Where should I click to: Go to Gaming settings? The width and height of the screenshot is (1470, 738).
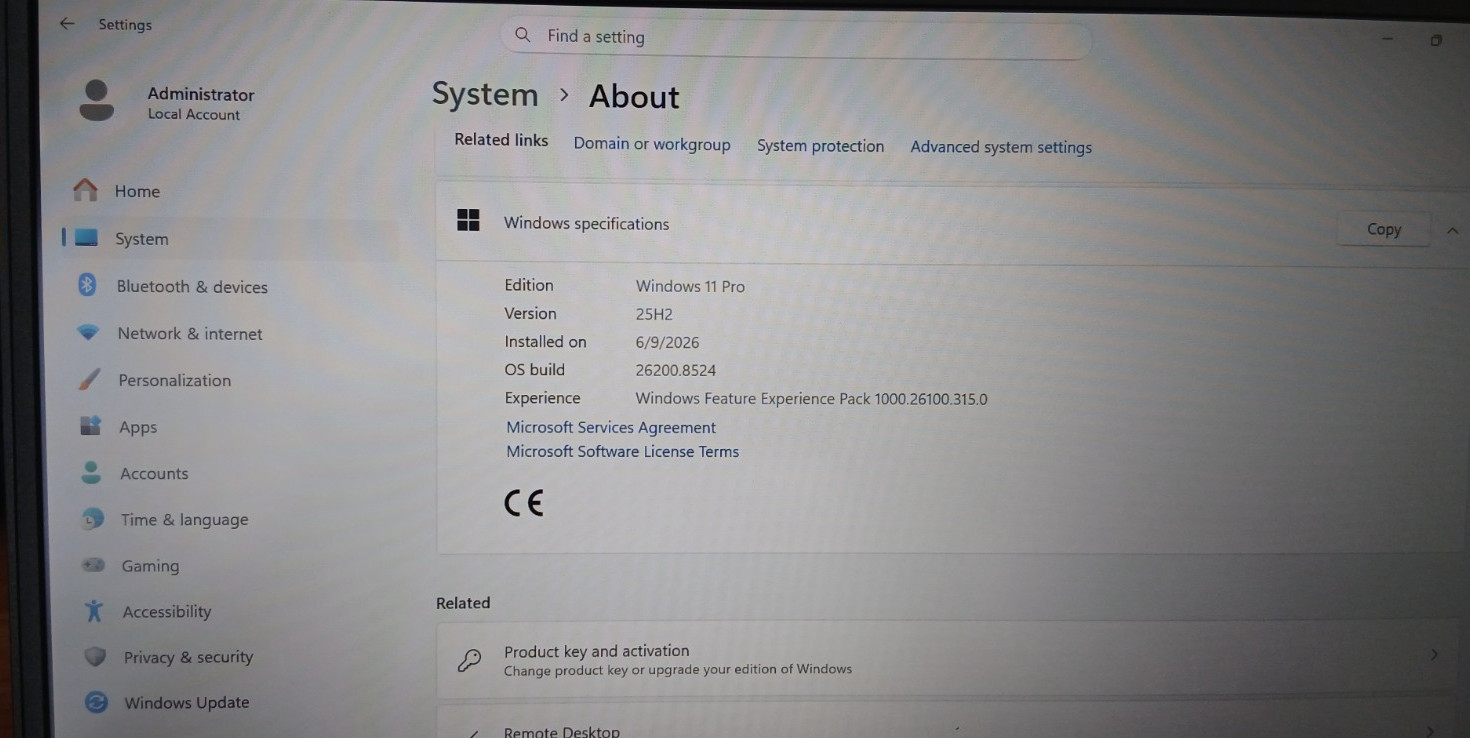tap(150, 566)
